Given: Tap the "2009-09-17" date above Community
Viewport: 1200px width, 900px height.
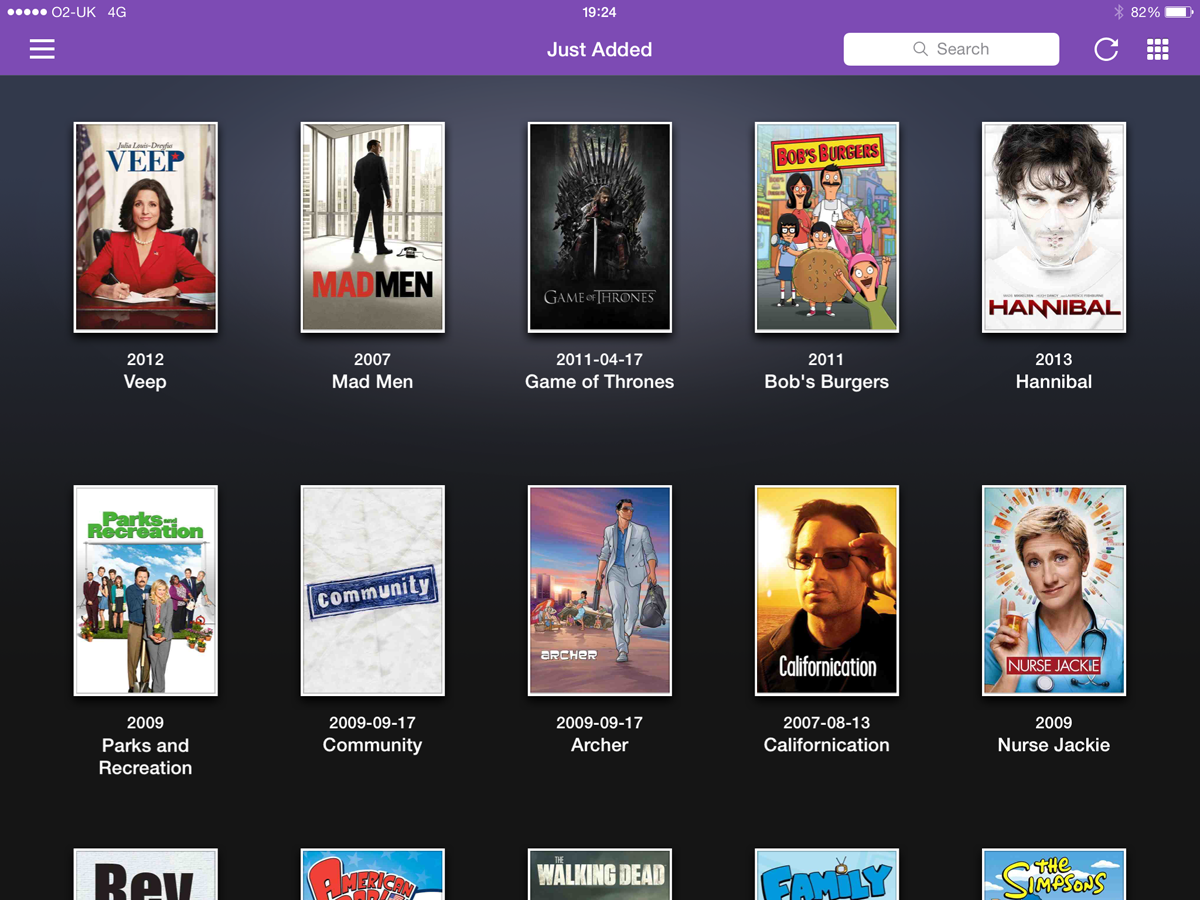Looking at the screenshot, I should coord(372,722).
